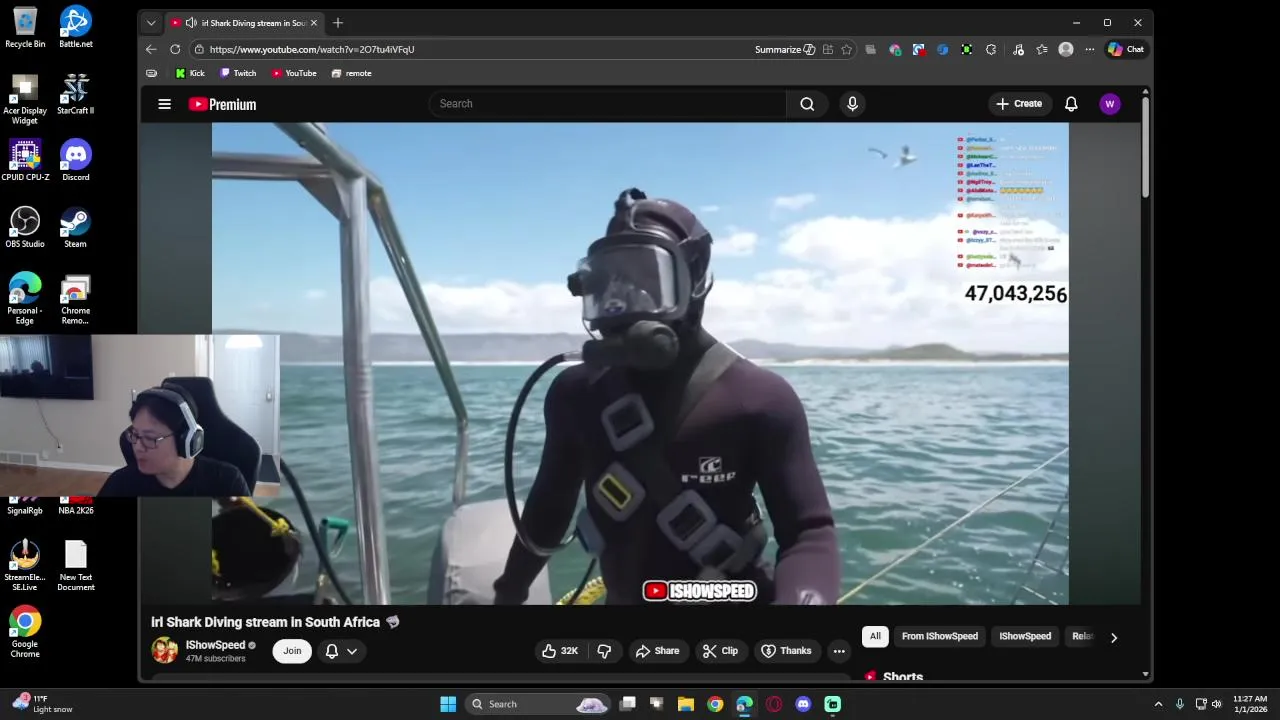Show hidden system tray icons chevron
The height and width of the screenshot is (720, 1280).
1158,704
